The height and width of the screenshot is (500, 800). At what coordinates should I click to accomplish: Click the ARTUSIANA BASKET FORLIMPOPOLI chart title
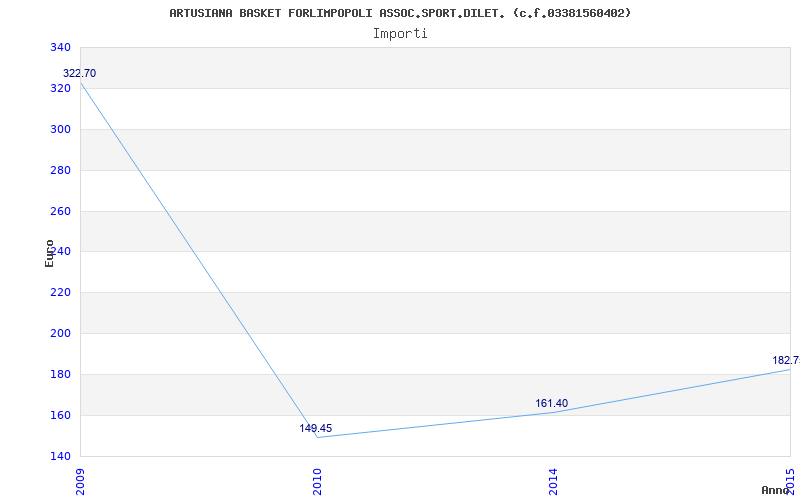[x=400, y=13]
